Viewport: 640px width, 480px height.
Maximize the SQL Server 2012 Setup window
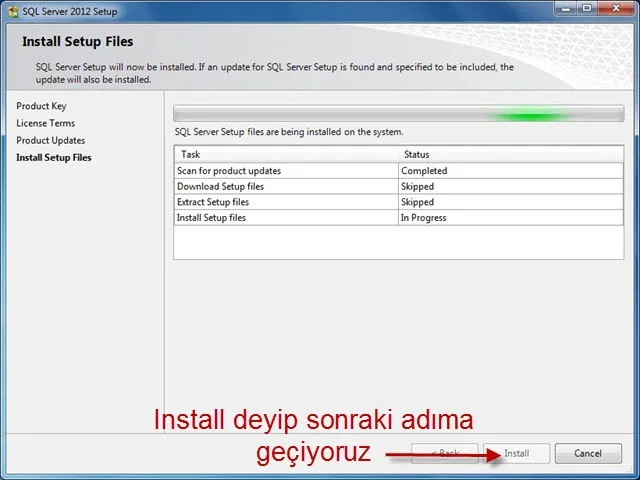point(587,9)
